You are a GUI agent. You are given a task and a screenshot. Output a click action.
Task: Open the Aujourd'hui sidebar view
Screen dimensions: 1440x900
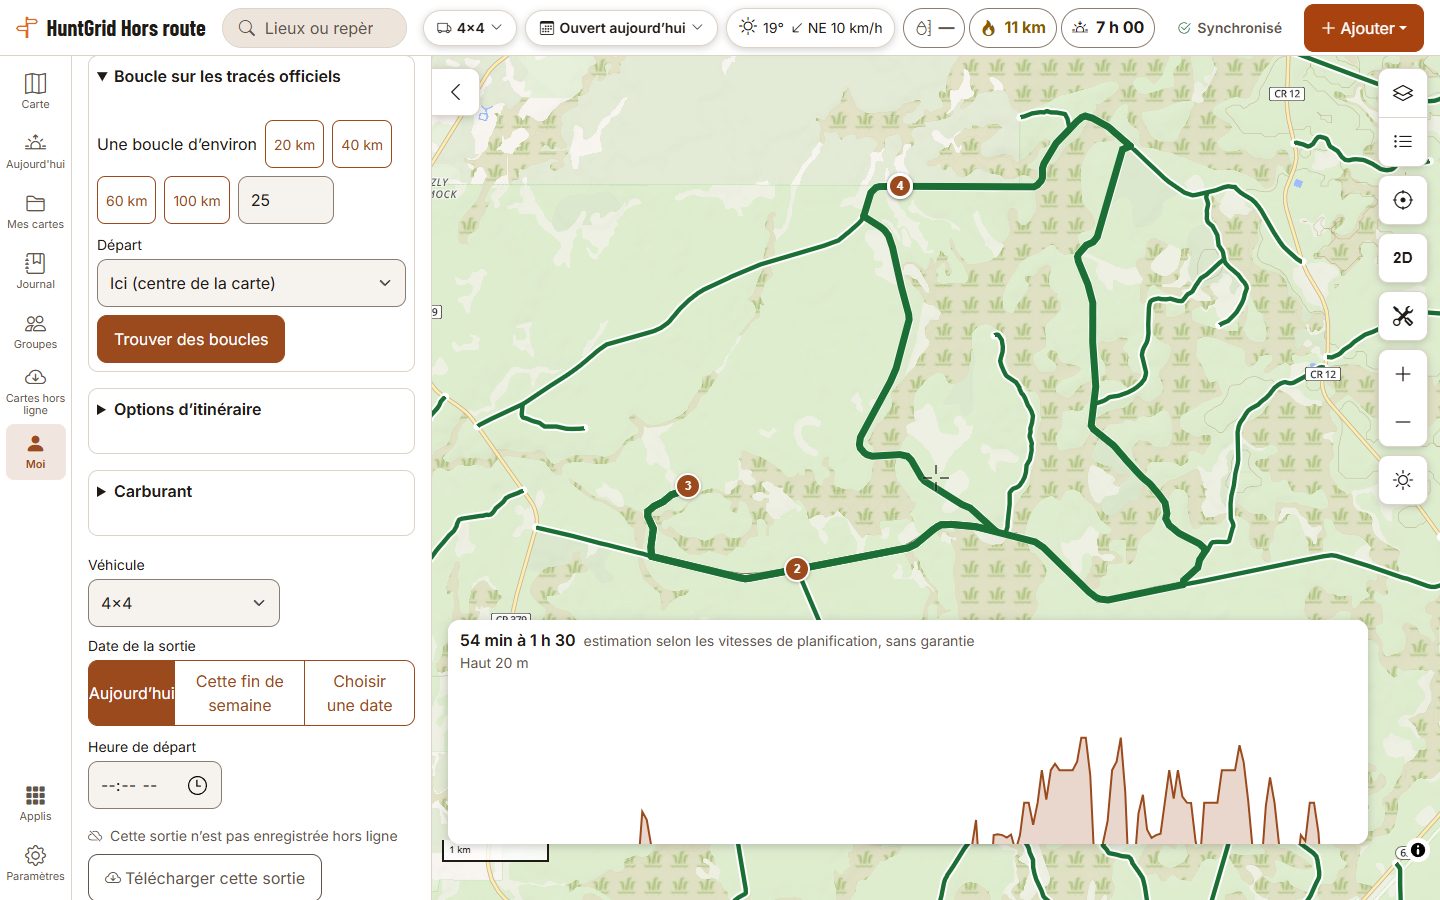35,150
